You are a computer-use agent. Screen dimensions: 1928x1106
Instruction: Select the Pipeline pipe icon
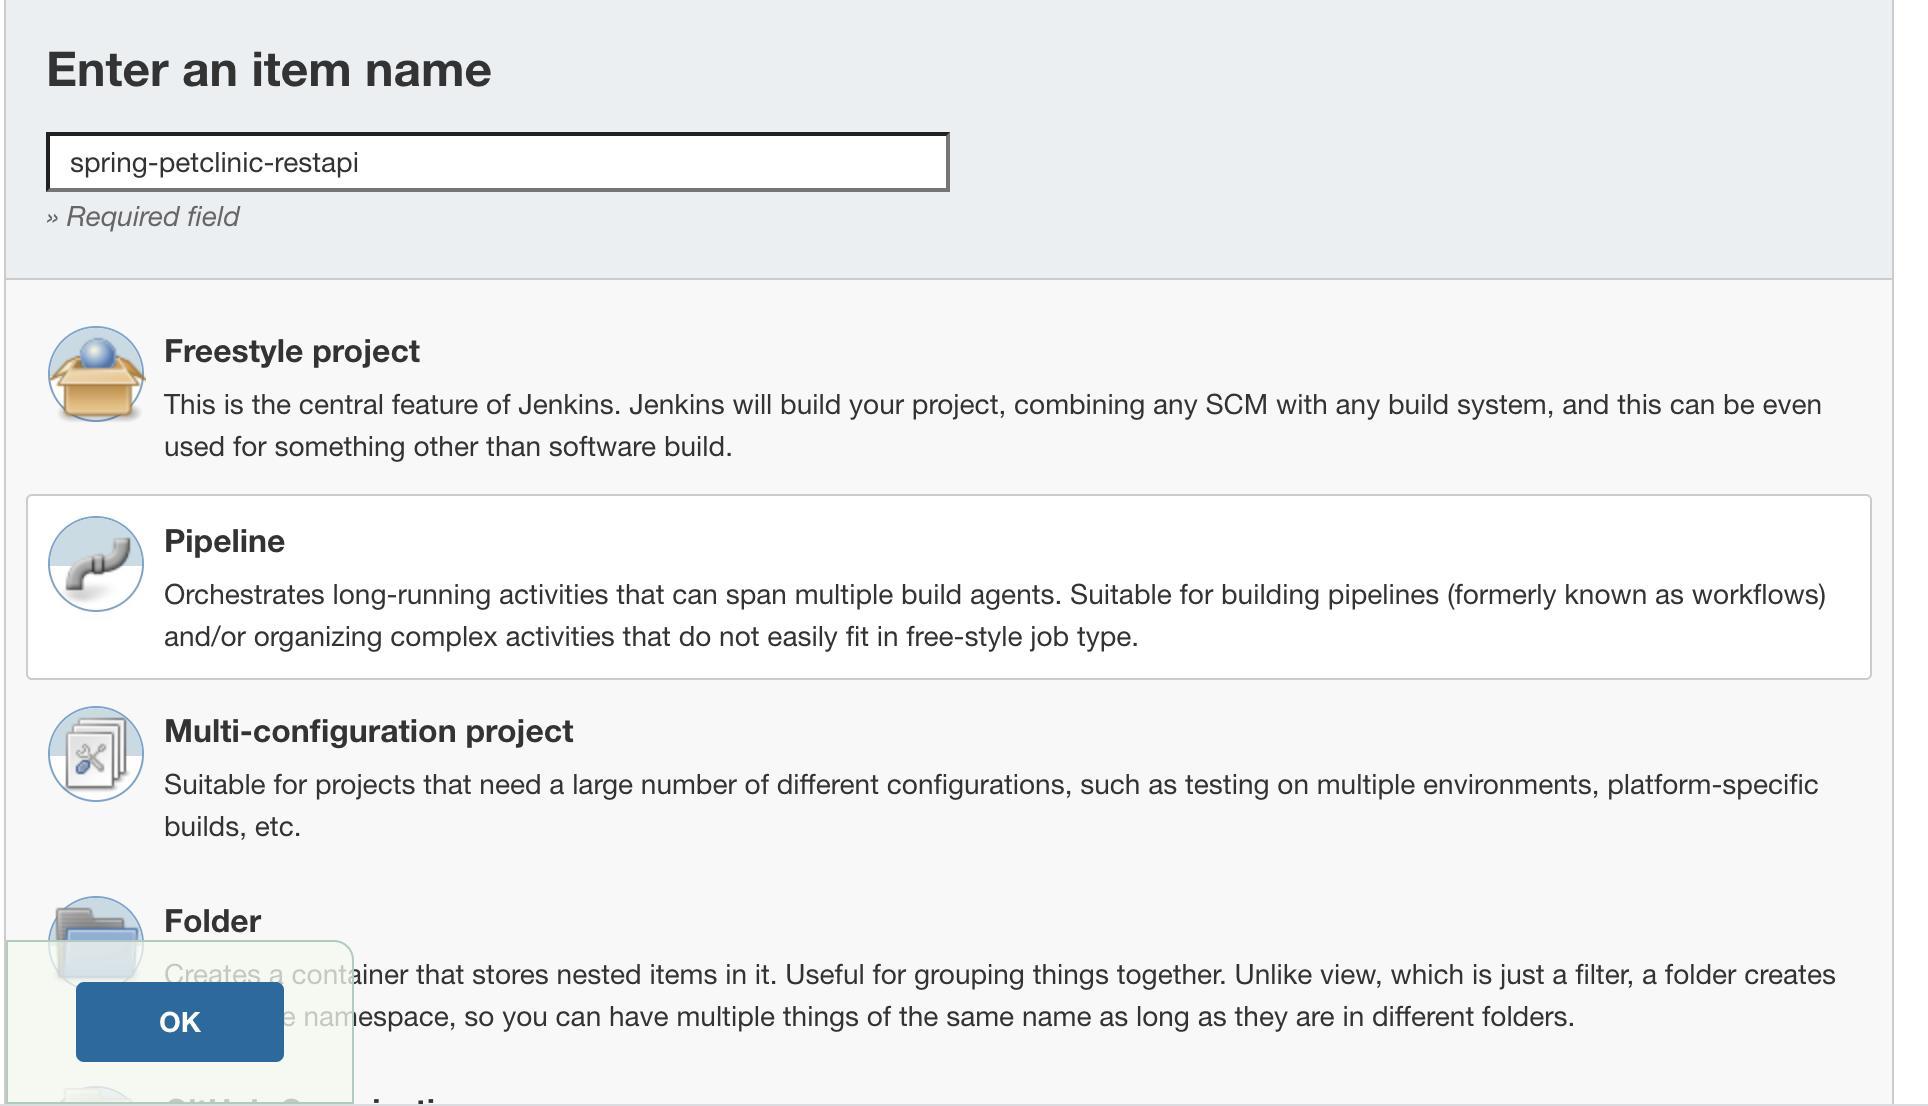96,564
